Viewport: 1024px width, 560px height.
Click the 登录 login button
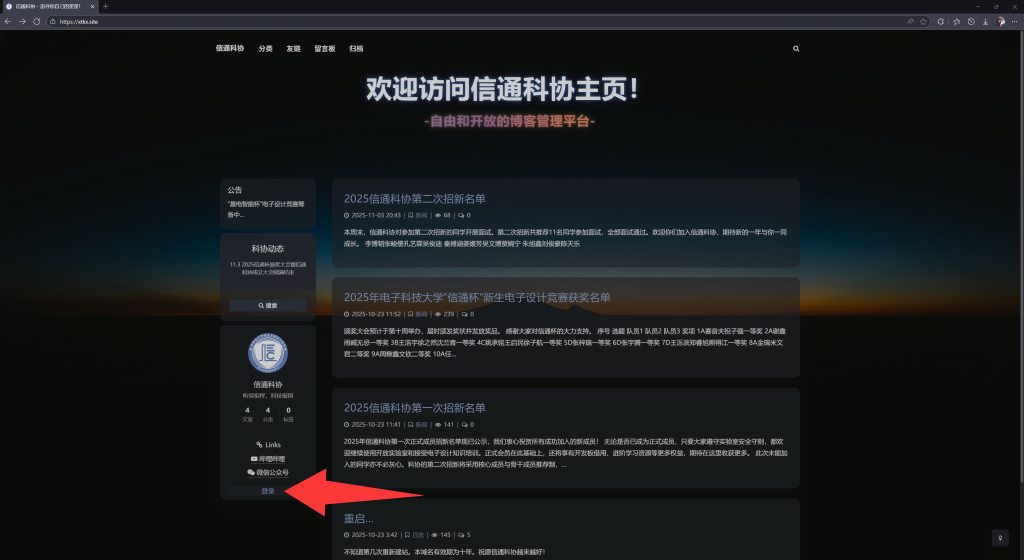[x=267, y=491]
